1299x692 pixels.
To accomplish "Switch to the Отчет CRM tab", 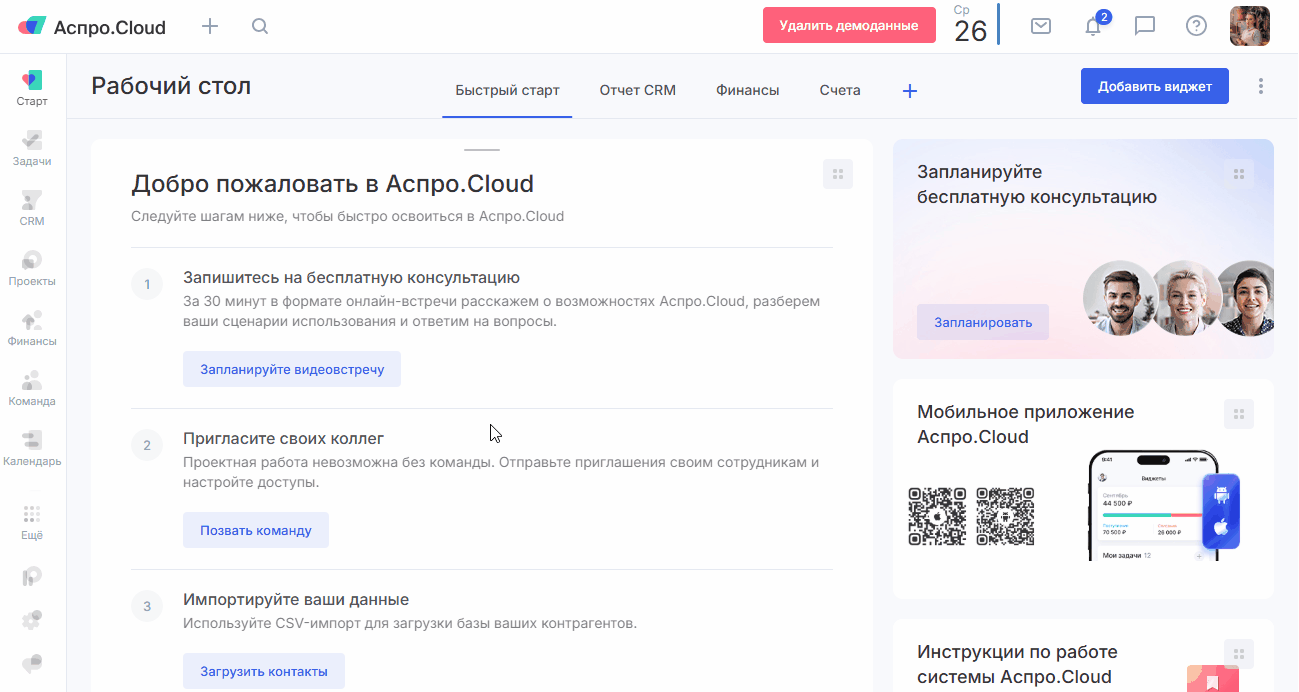I will [637, 90].
